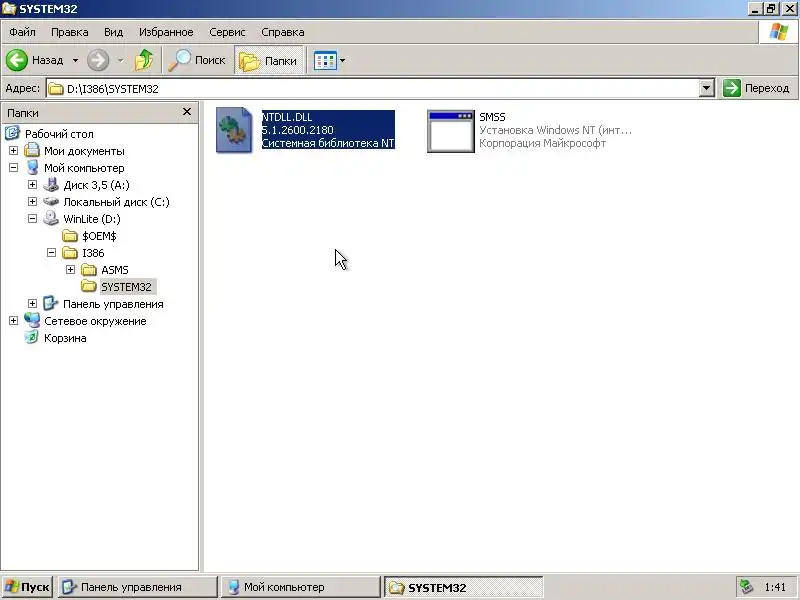
Task: Open the Справка menu
Action: pyautogui.click(x=283, y=32)
